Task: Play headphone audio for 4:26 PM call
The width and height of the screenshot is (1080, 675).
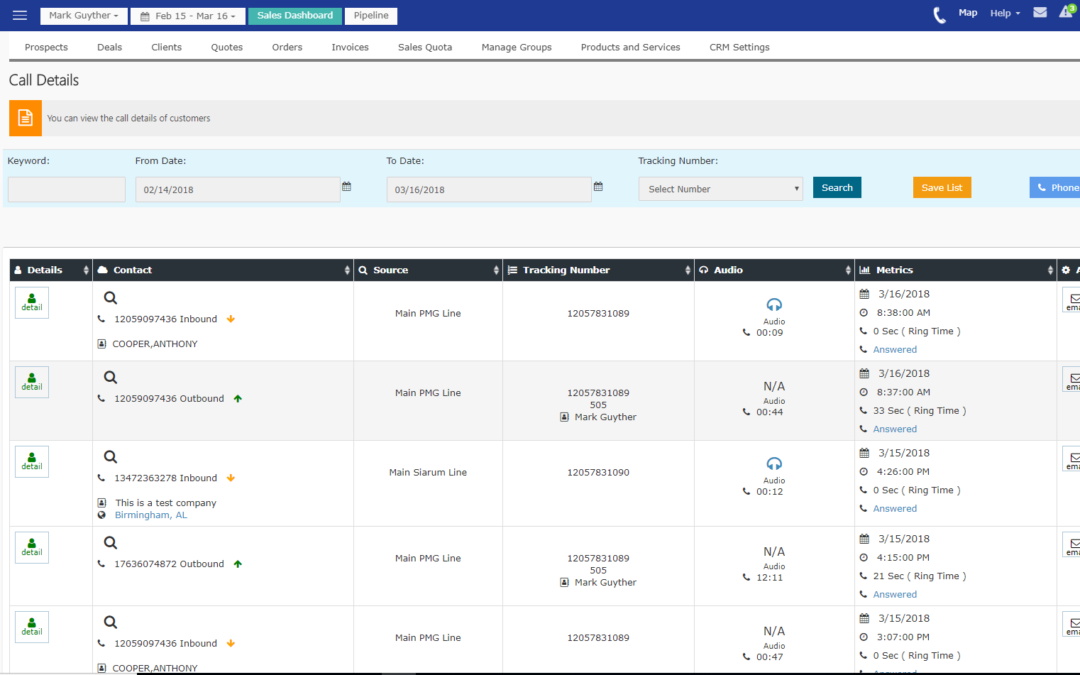Action: pyautogui.click(x=774, y=464)
